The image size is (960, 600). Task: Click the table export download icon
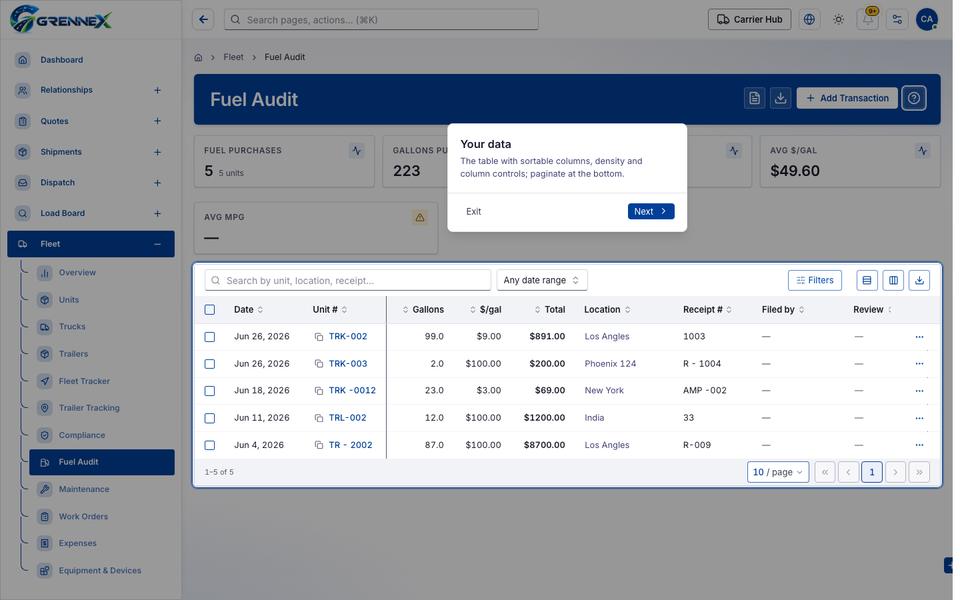[x=919, y=280]
